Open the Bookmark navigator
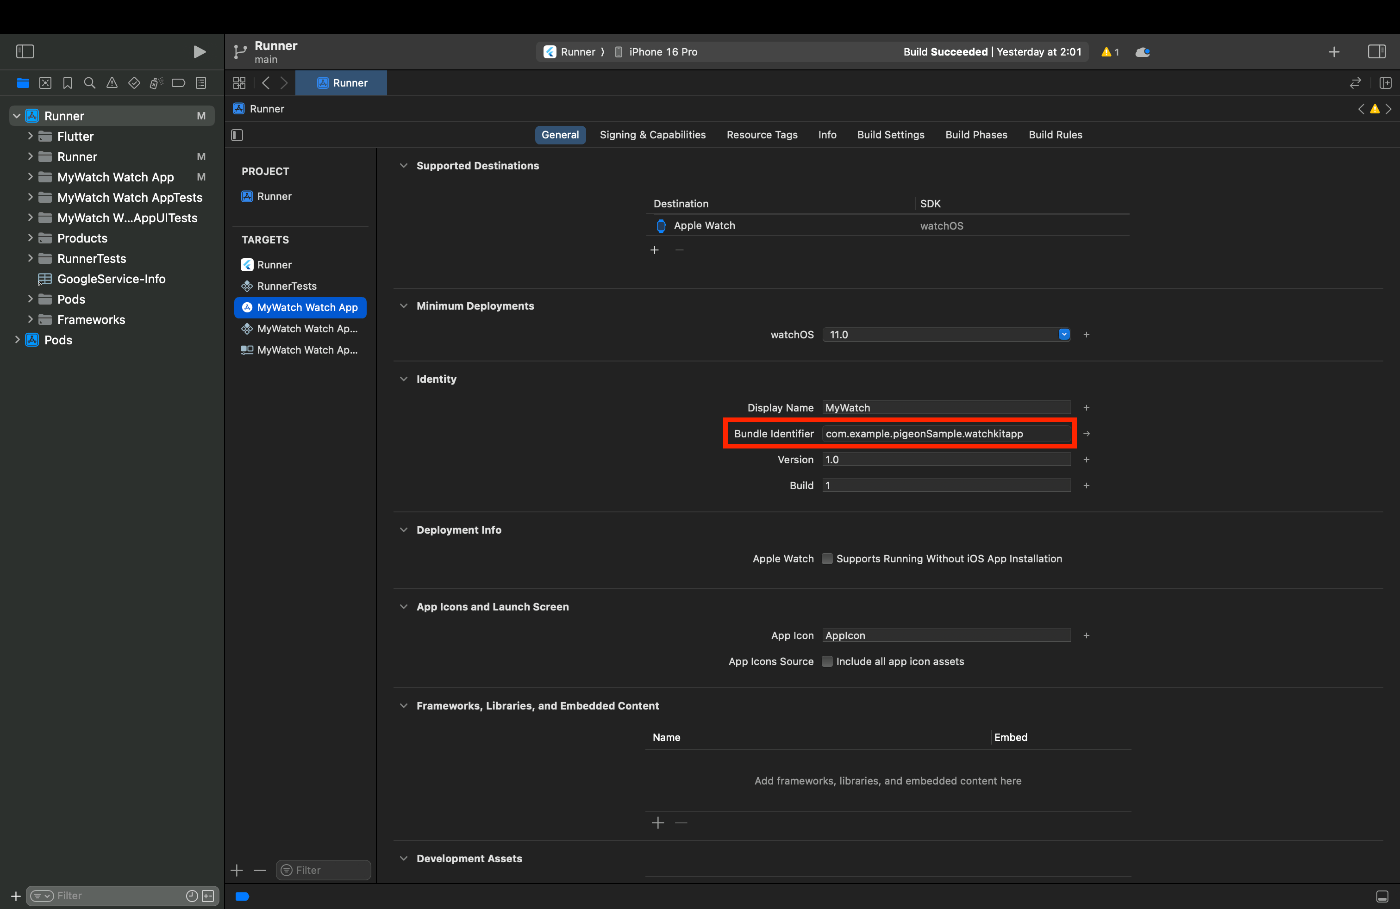The image size is (1400, 909). 67,83
